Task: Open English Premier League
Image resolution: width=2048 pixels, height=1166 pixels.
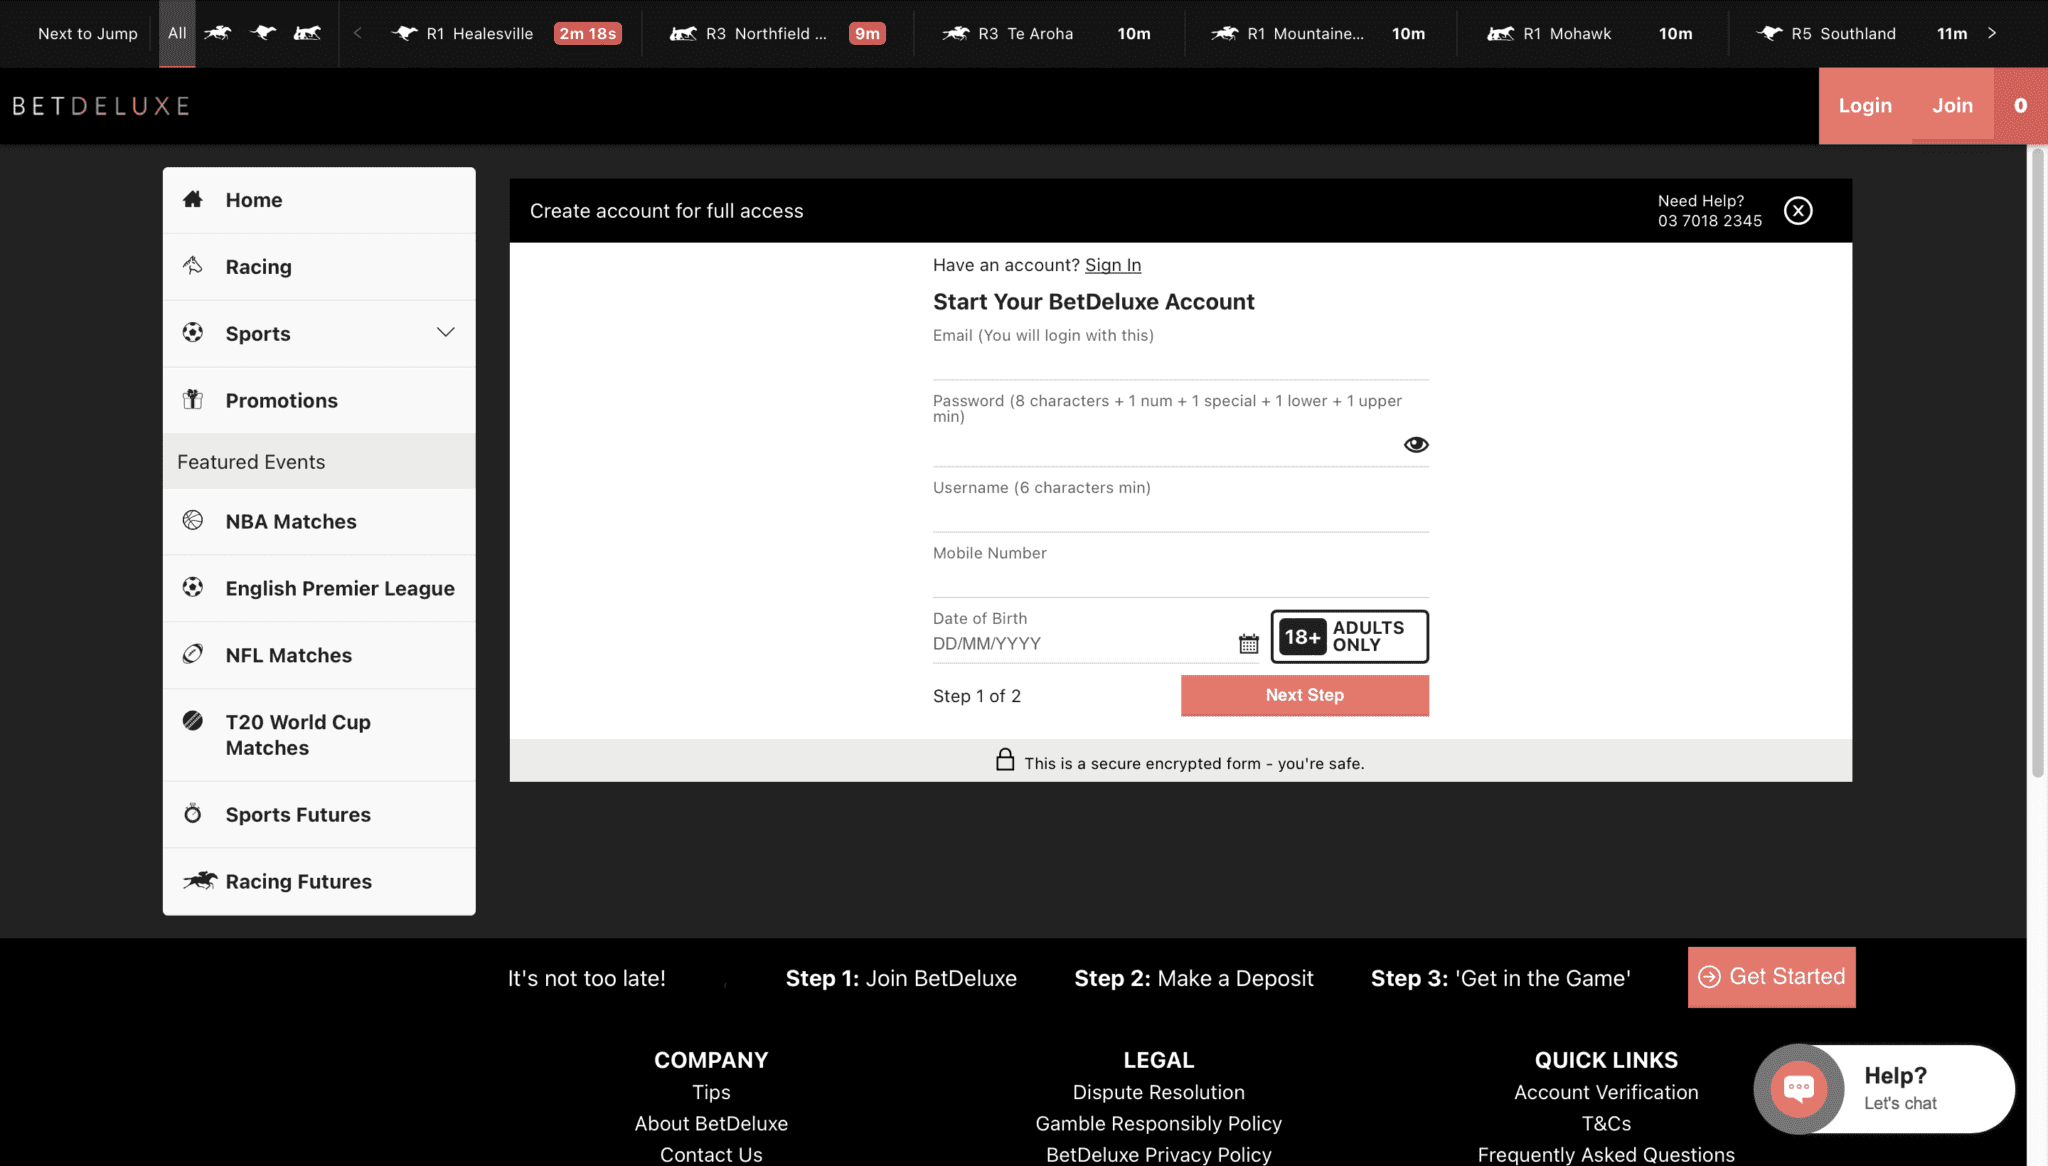Action: point(319,589)
